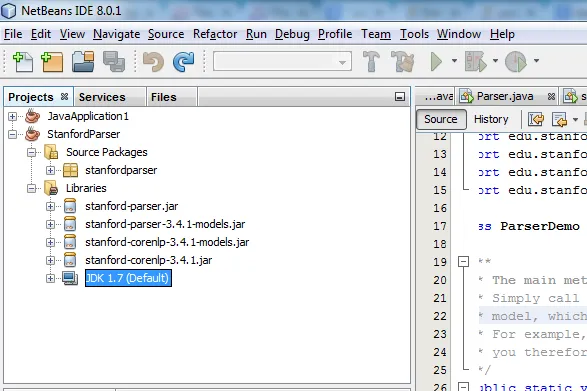Select the Libraries folder
Viewport: 587px width, 391px height.
[86, 188]
